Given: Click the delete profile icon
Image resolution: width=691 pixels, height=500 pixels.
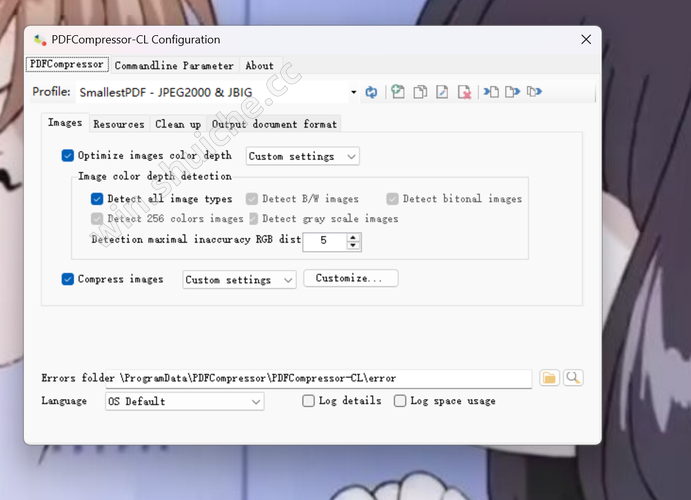Looking at the screenshot, I should tap(464, 92).
